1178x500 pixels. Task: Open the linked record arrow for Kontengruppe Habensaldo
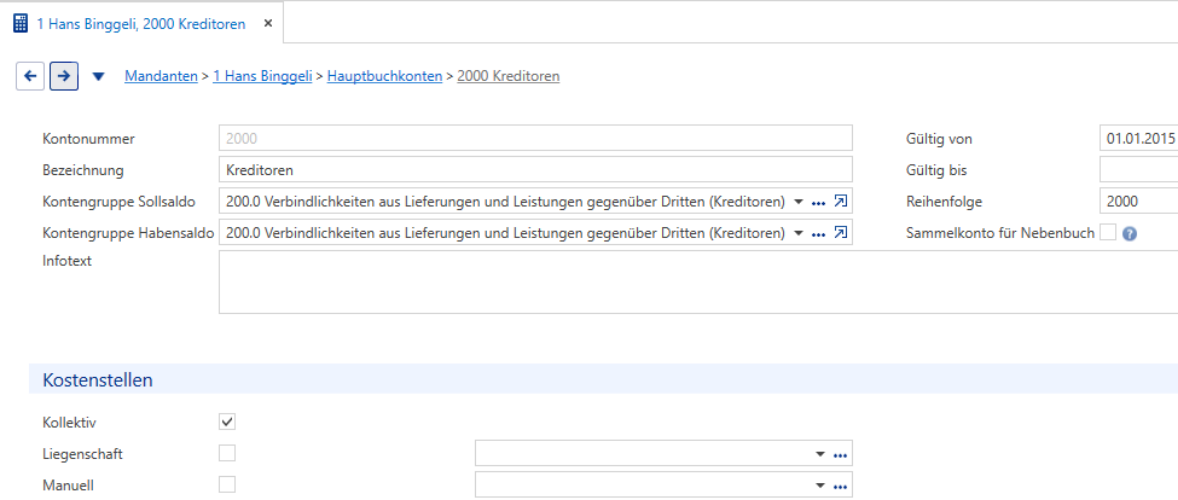841,233
